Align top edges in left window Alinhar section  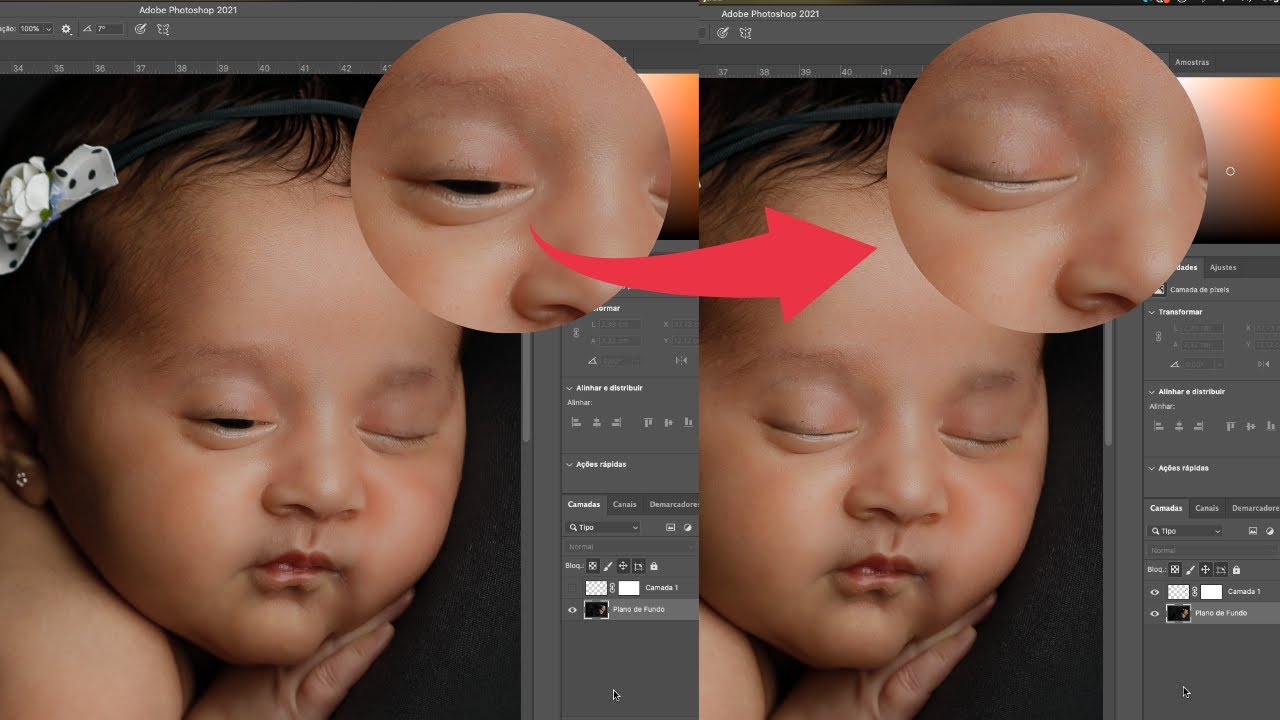point(648,422)
